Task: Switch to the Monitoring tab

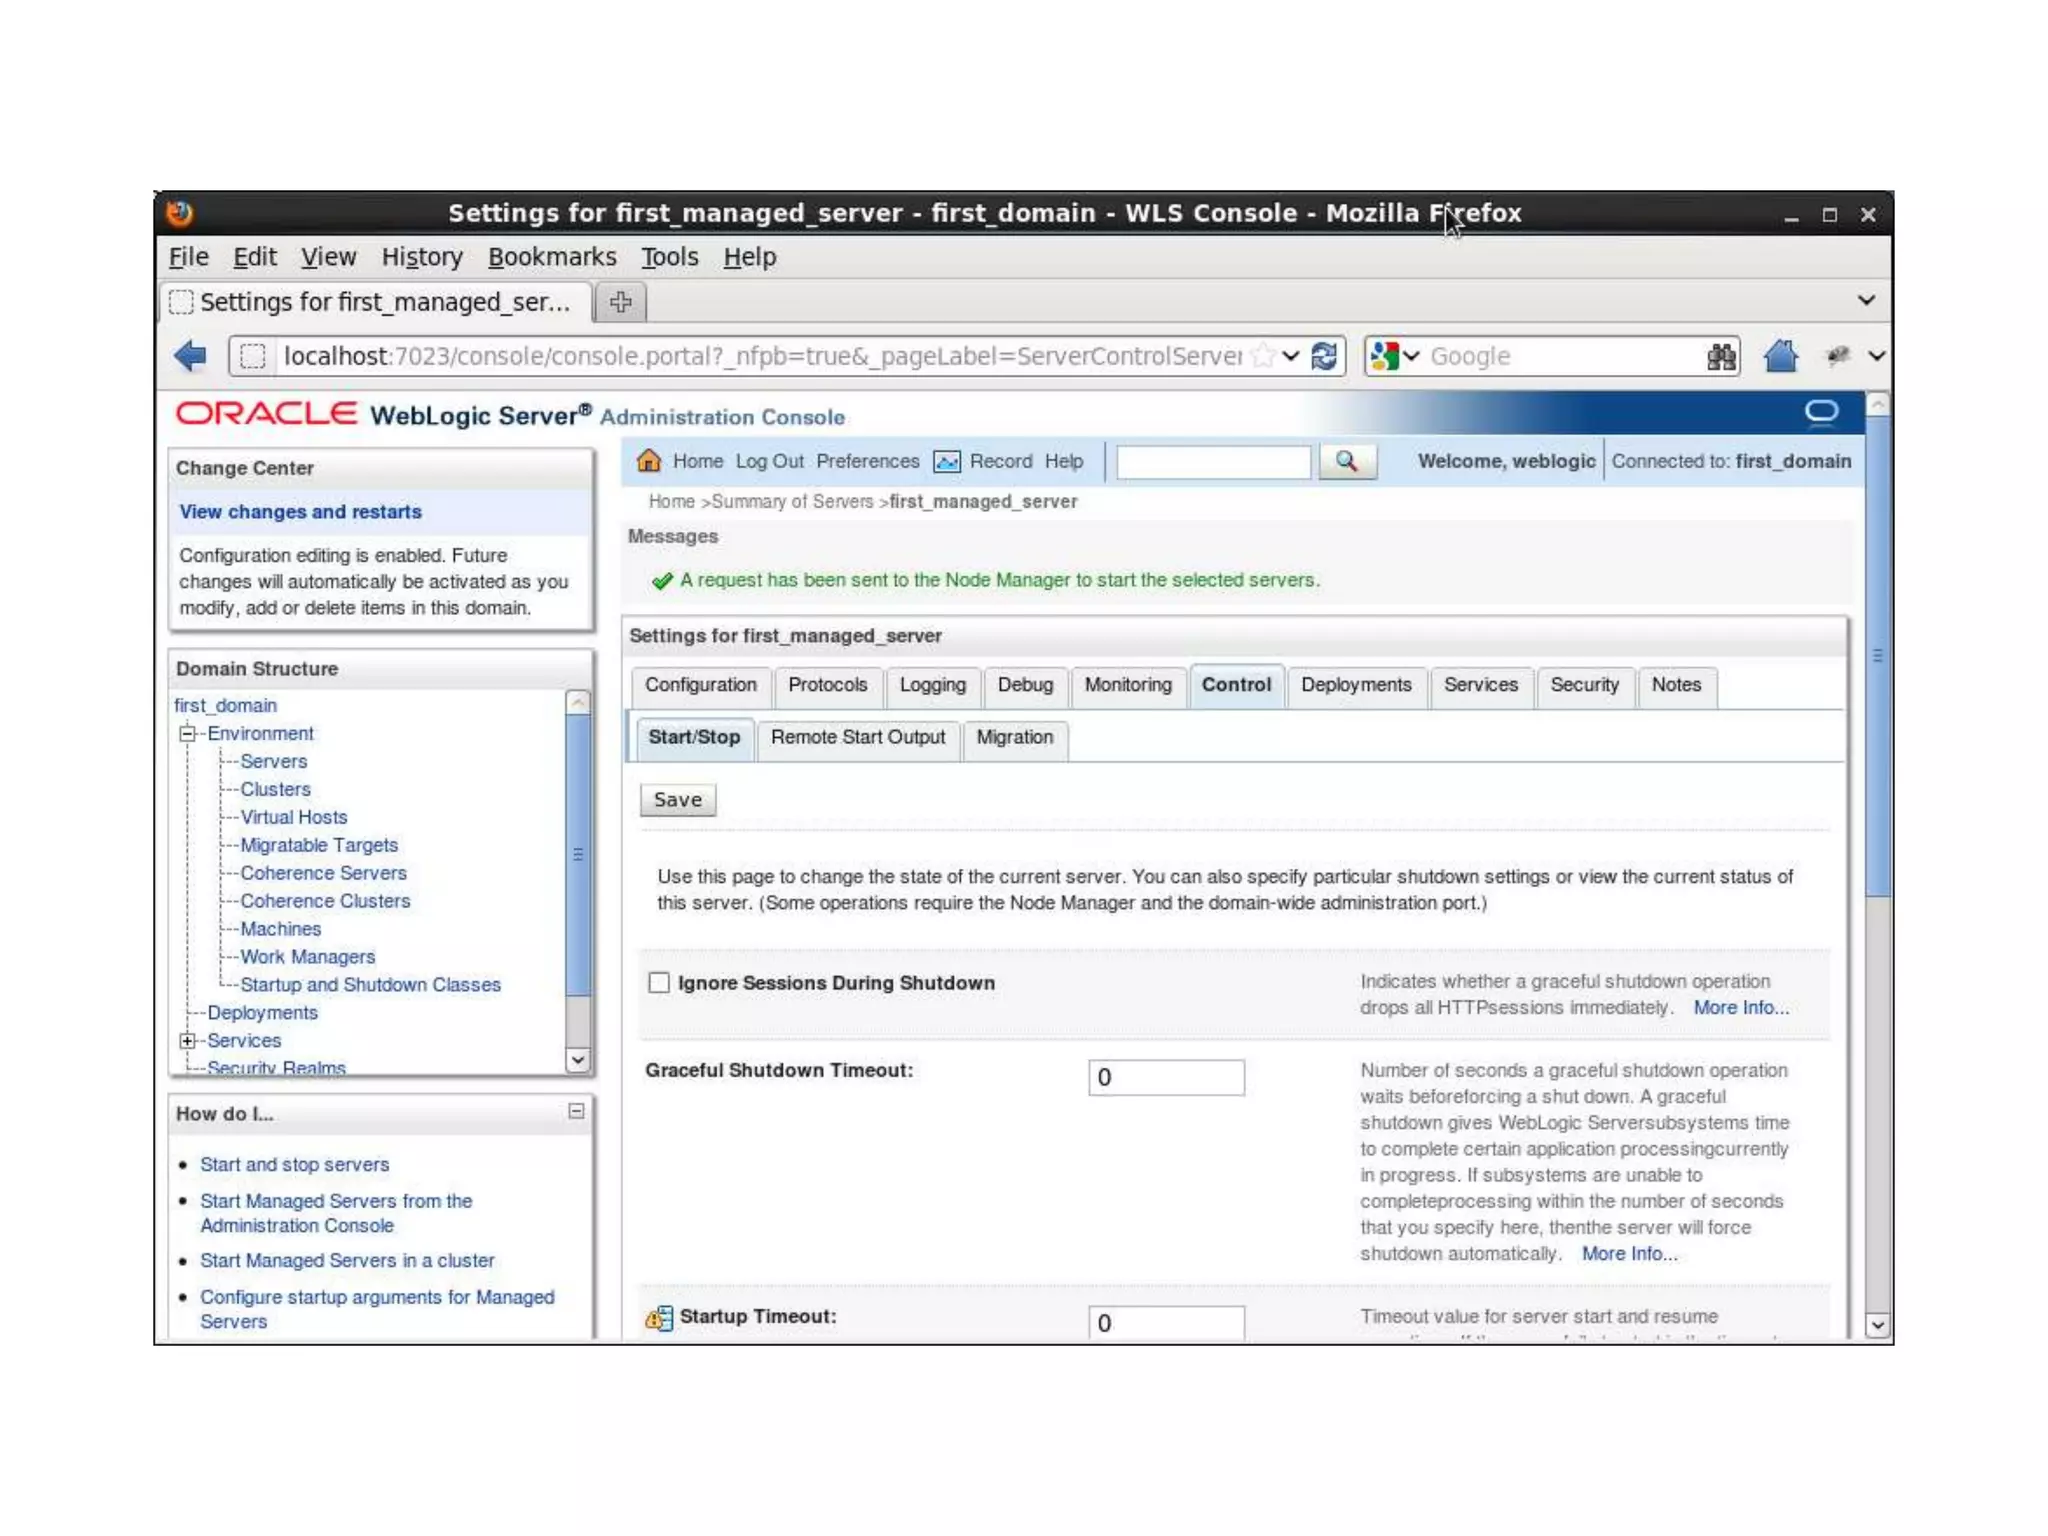Action: 1128,685
